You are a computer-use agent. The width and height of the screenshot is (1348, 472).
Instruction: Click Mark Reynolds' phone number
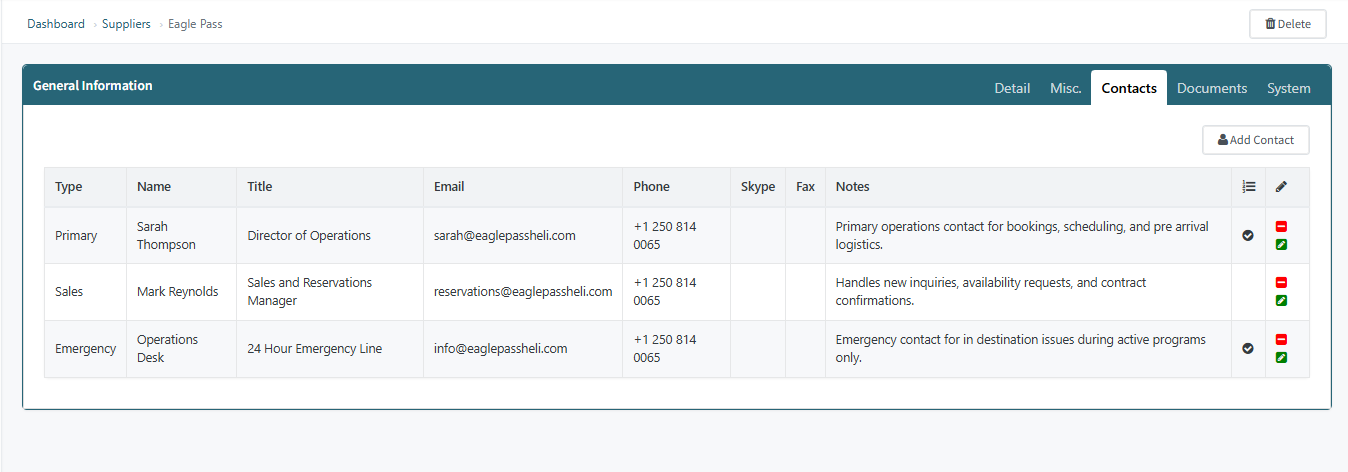click(665, 292)
